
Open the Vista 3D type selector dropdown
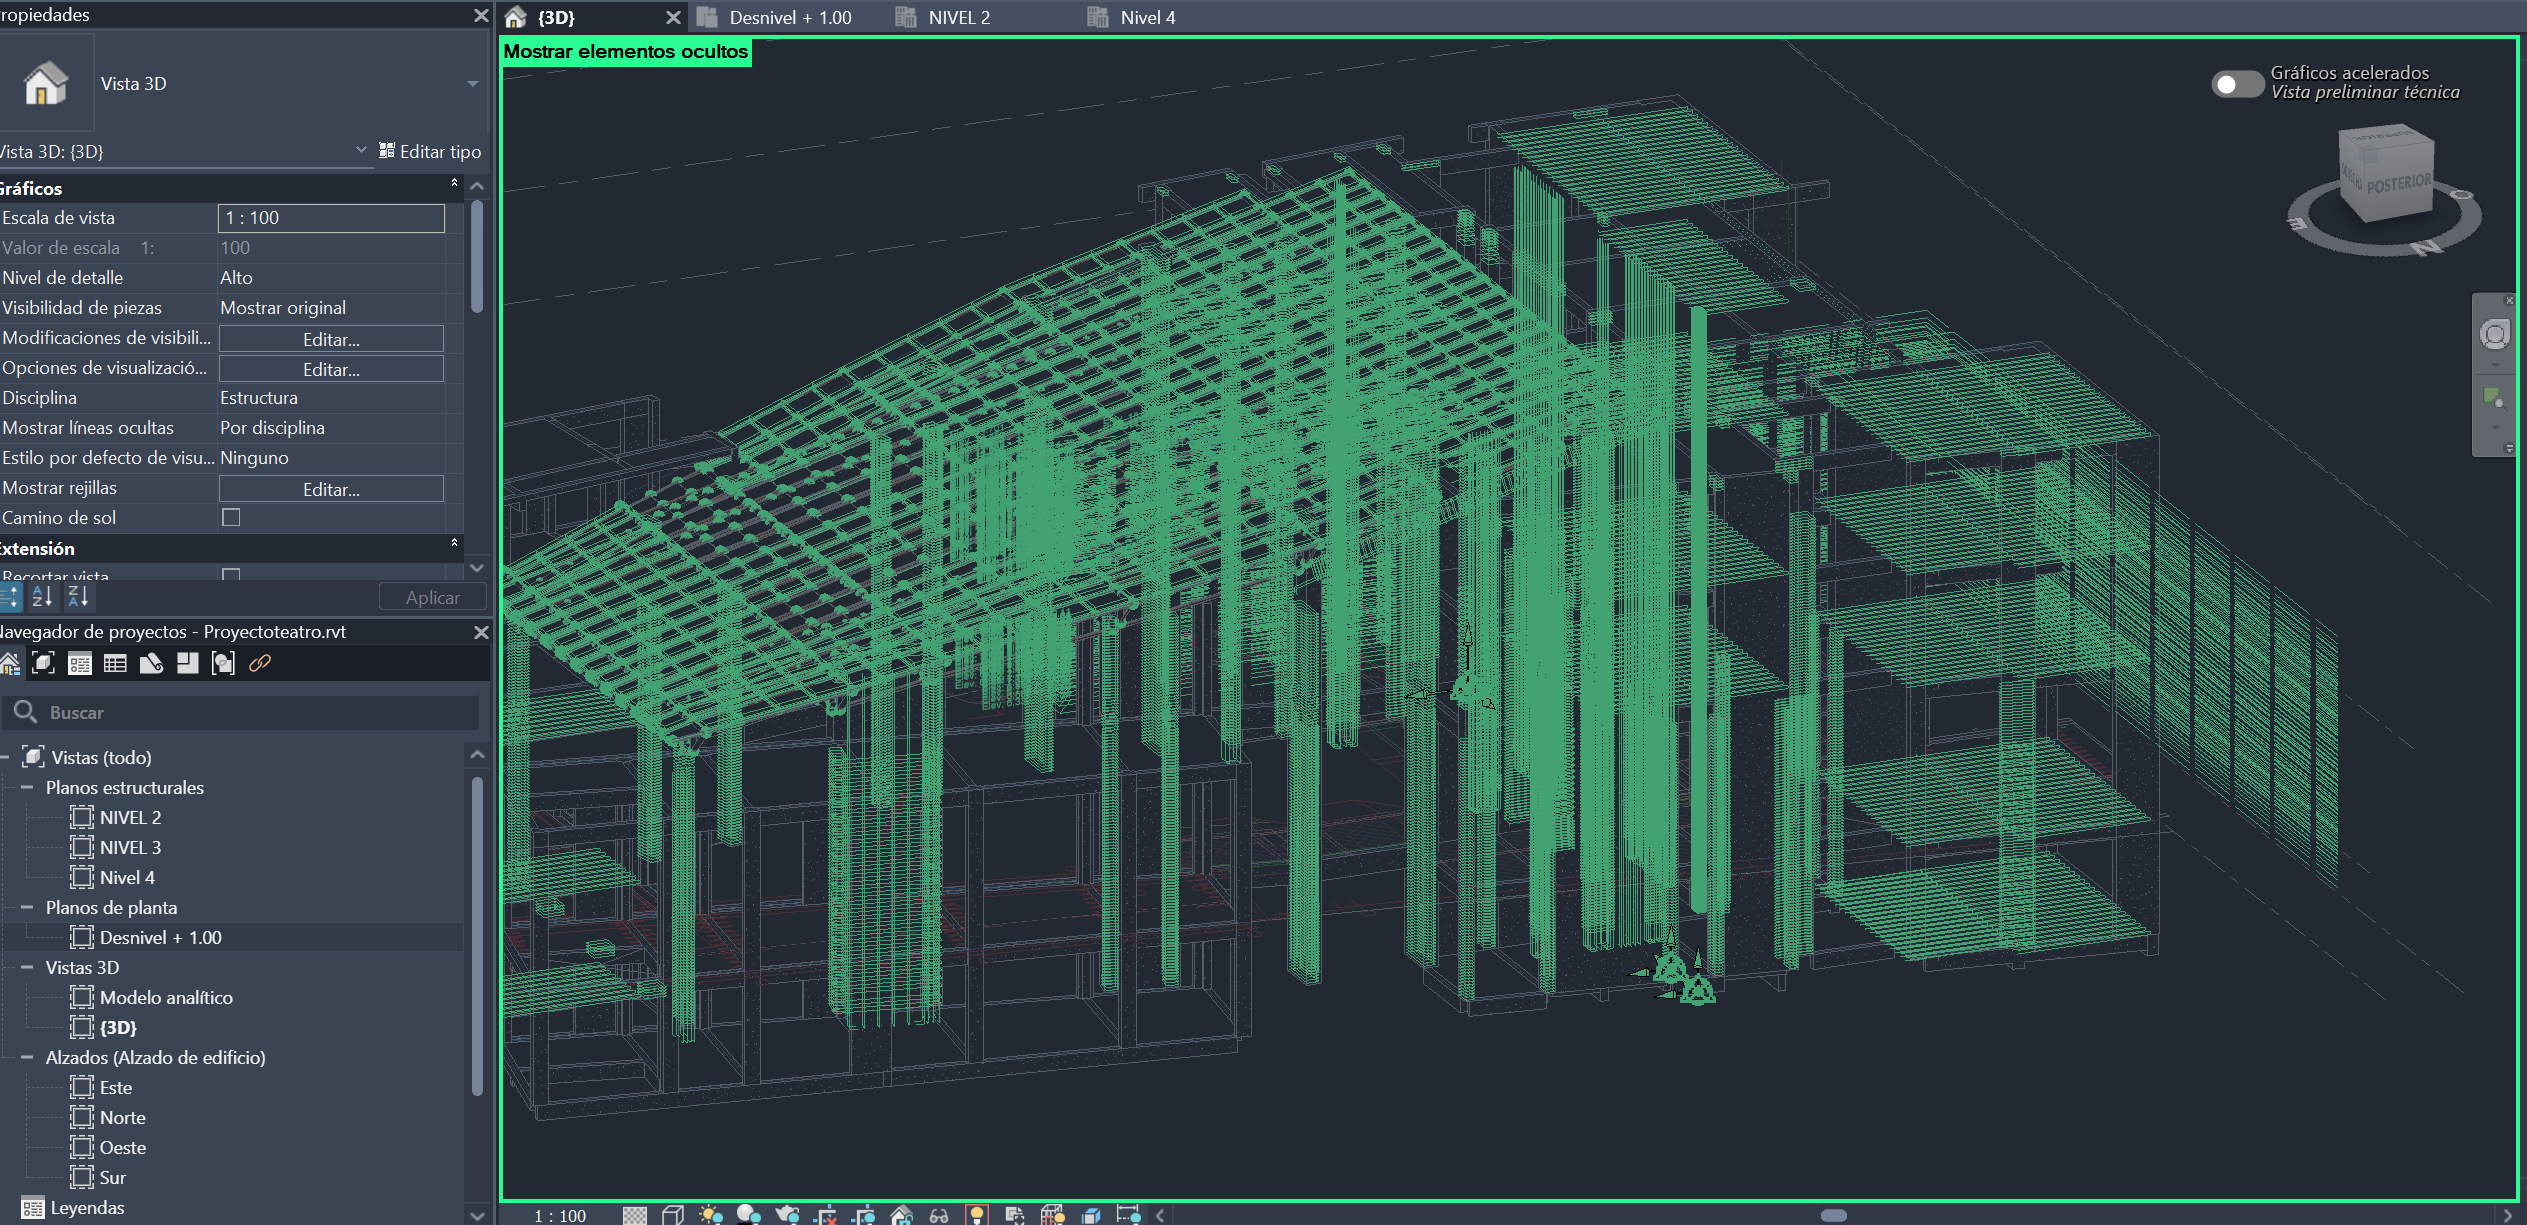tap(473, 84)
